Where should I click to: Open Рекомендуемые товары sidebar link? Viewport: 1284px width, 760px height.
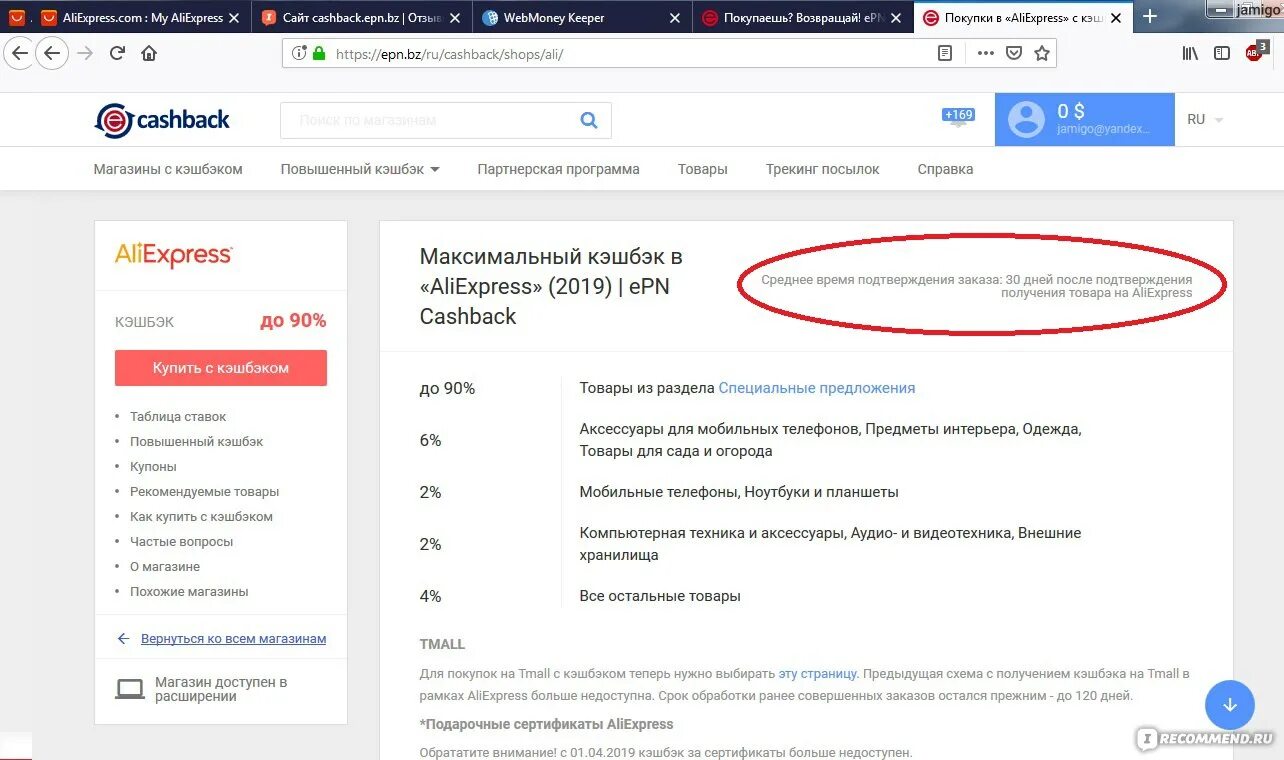click(205, 491)
